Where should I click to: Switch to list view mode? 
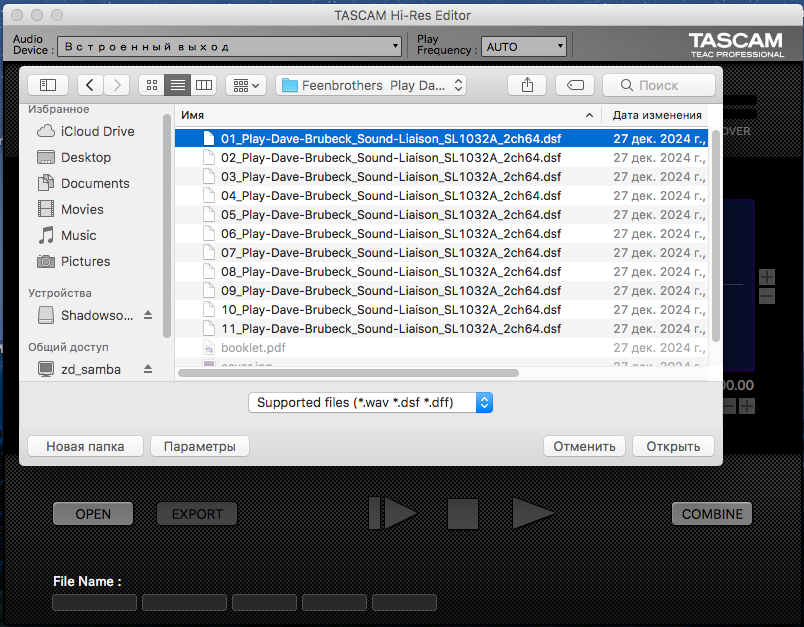pyautogui.click(x=177, y=85)
